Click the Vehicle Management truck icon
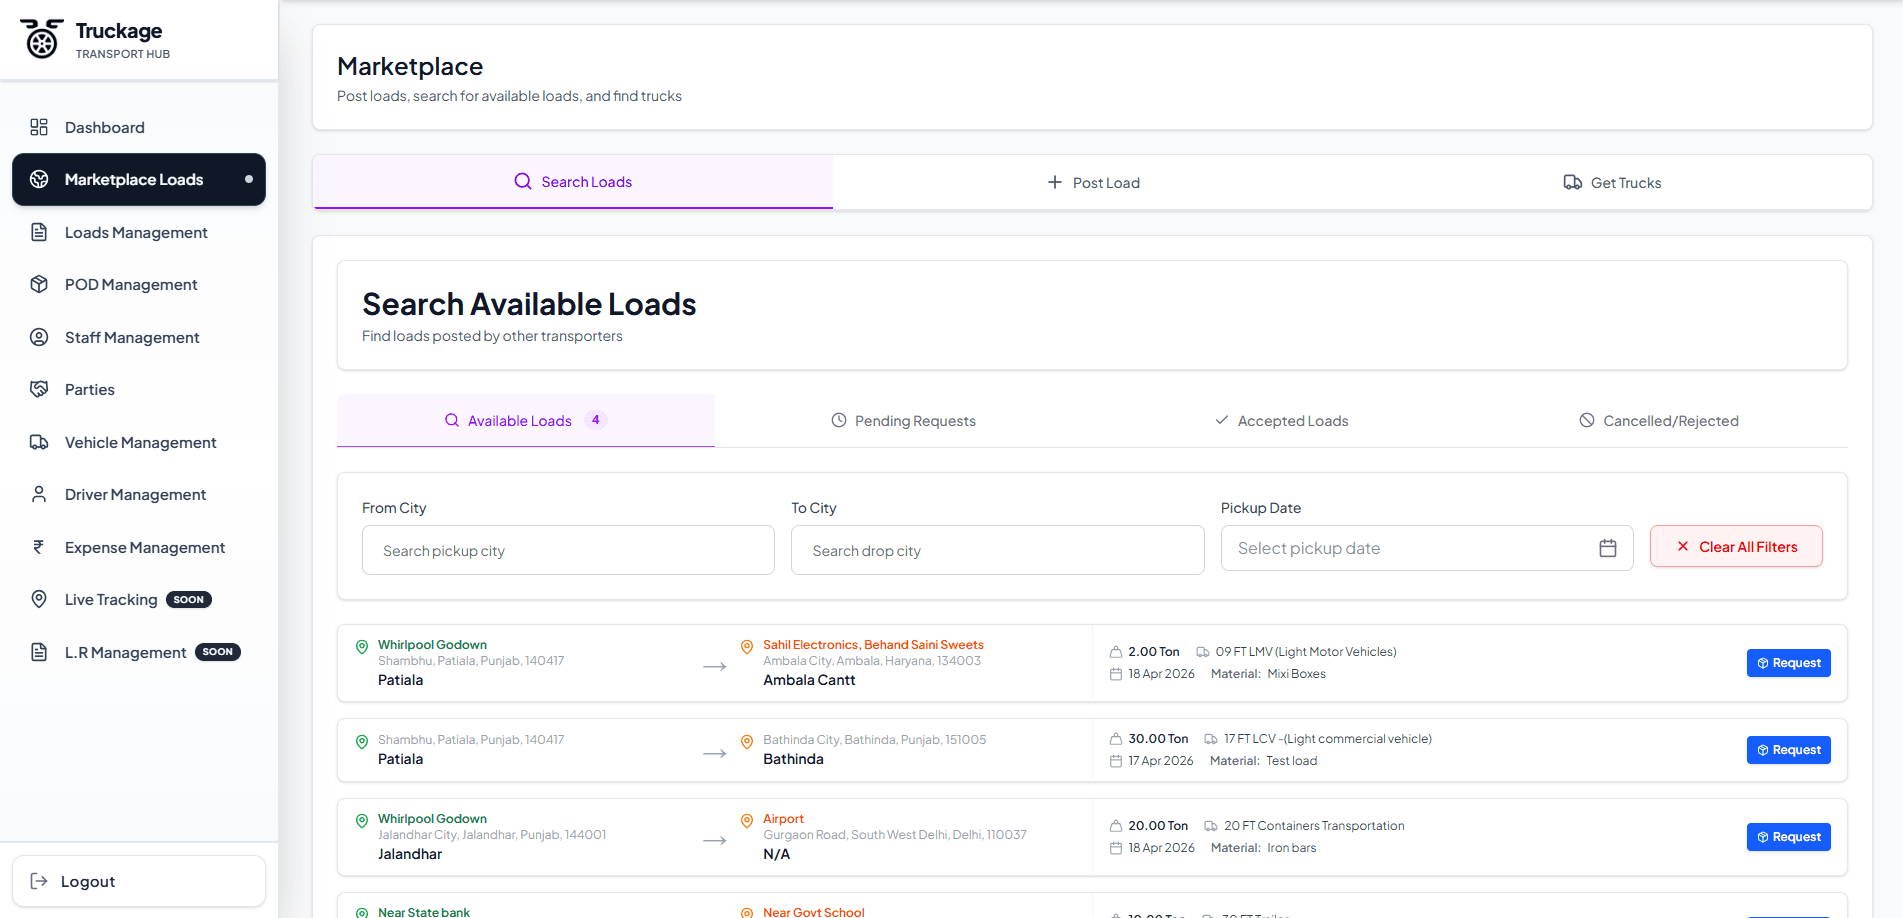 [x=39, y=442]
